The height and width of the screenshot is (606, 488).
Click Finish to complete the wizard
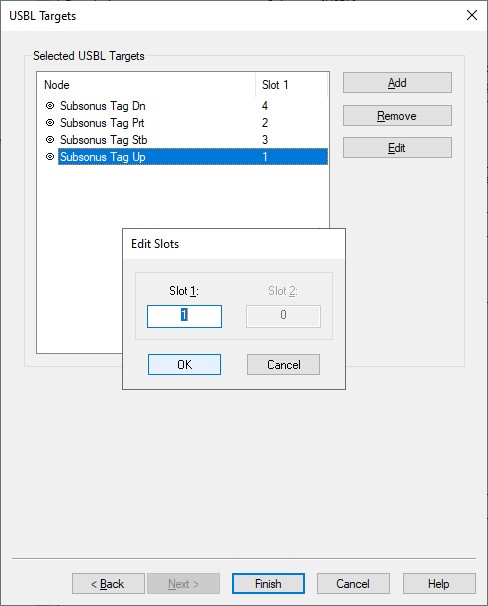pos(268,584)
